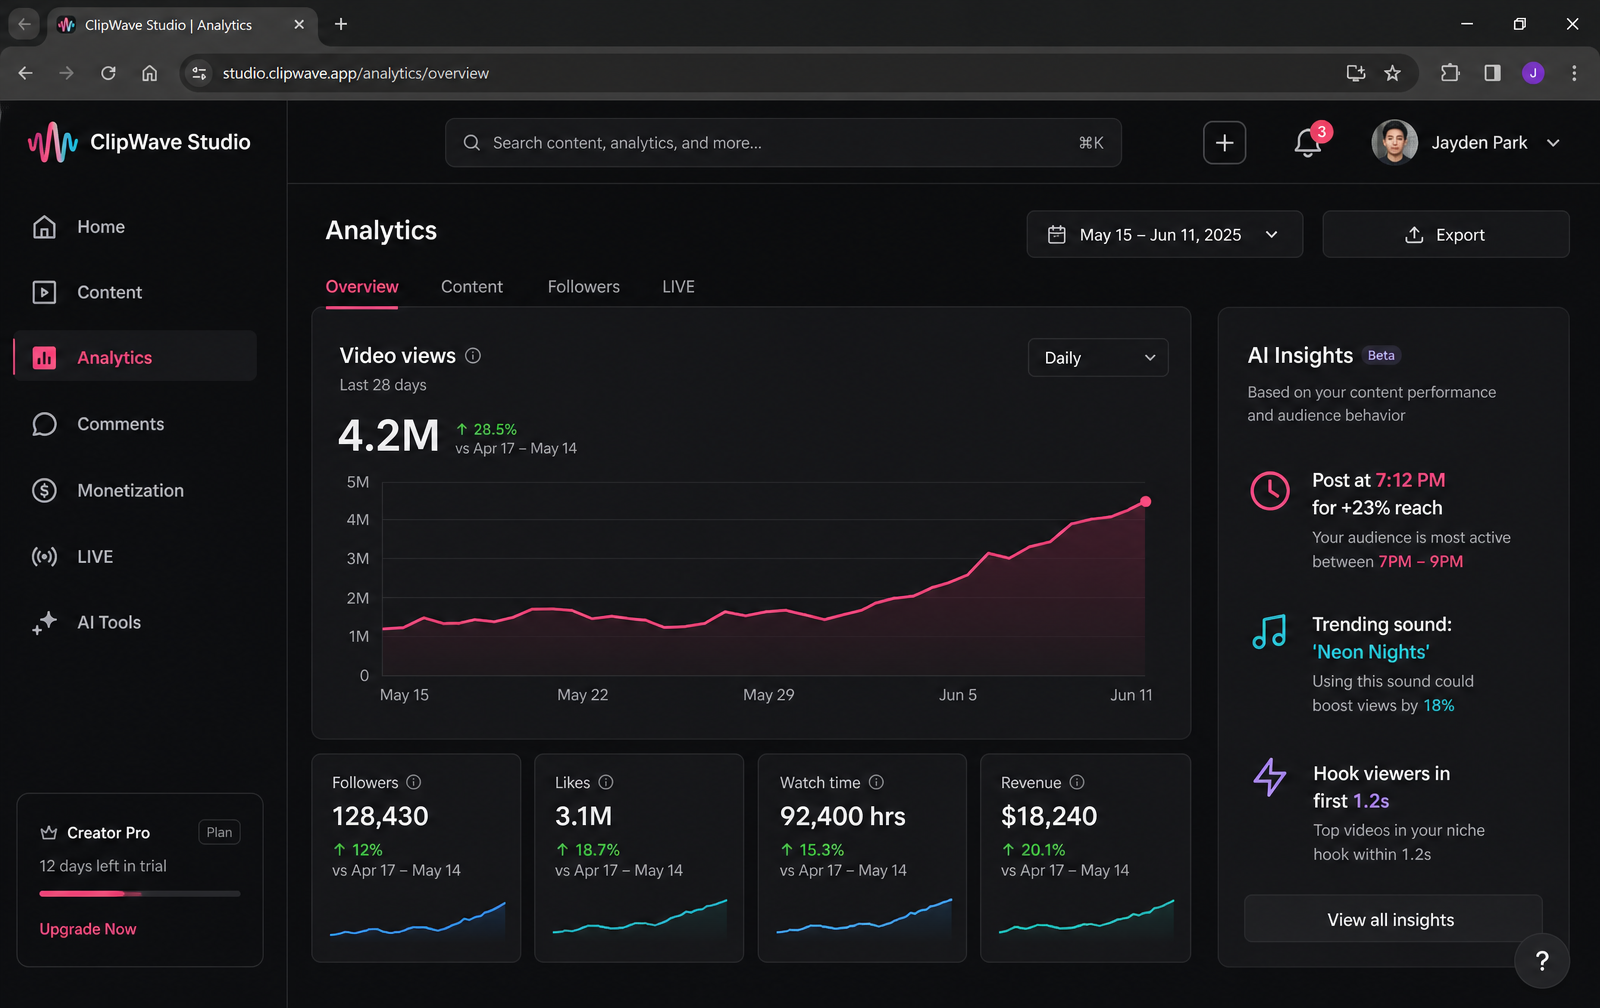The image size is (1600, 1008).
Task: Click the crown icon beside Creator Pro
Action: [49, 832]
